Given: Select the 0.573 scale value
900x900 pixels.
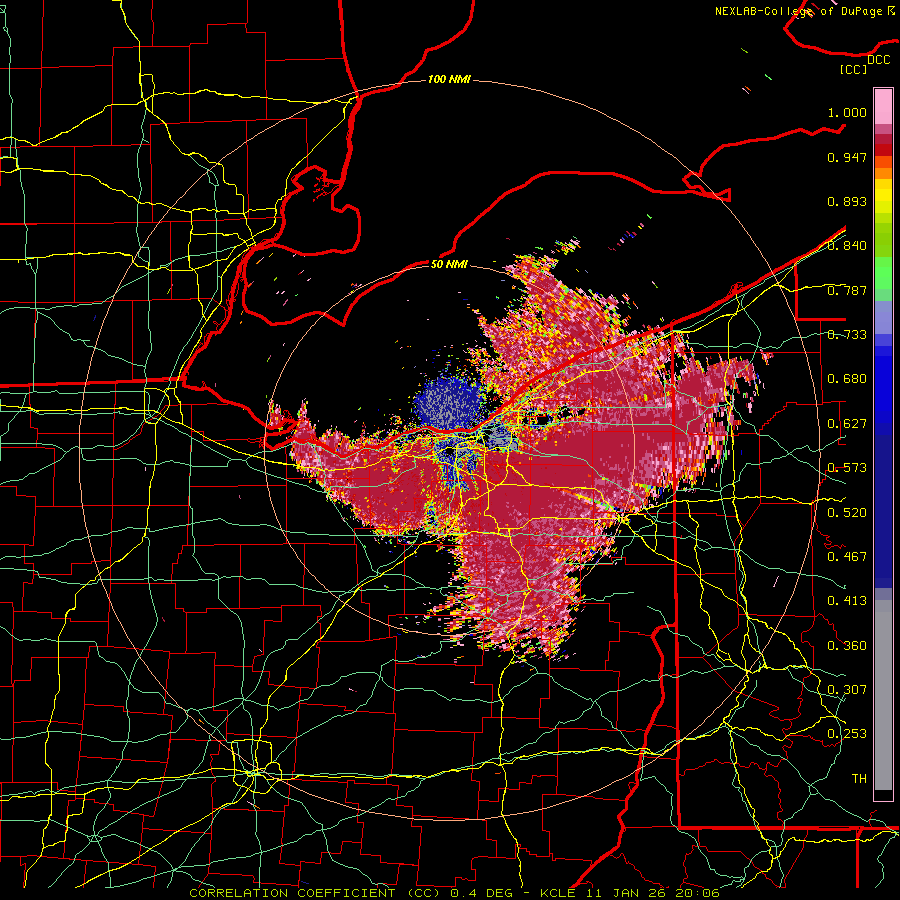Looking at the screenshot, I should [847, 468].
